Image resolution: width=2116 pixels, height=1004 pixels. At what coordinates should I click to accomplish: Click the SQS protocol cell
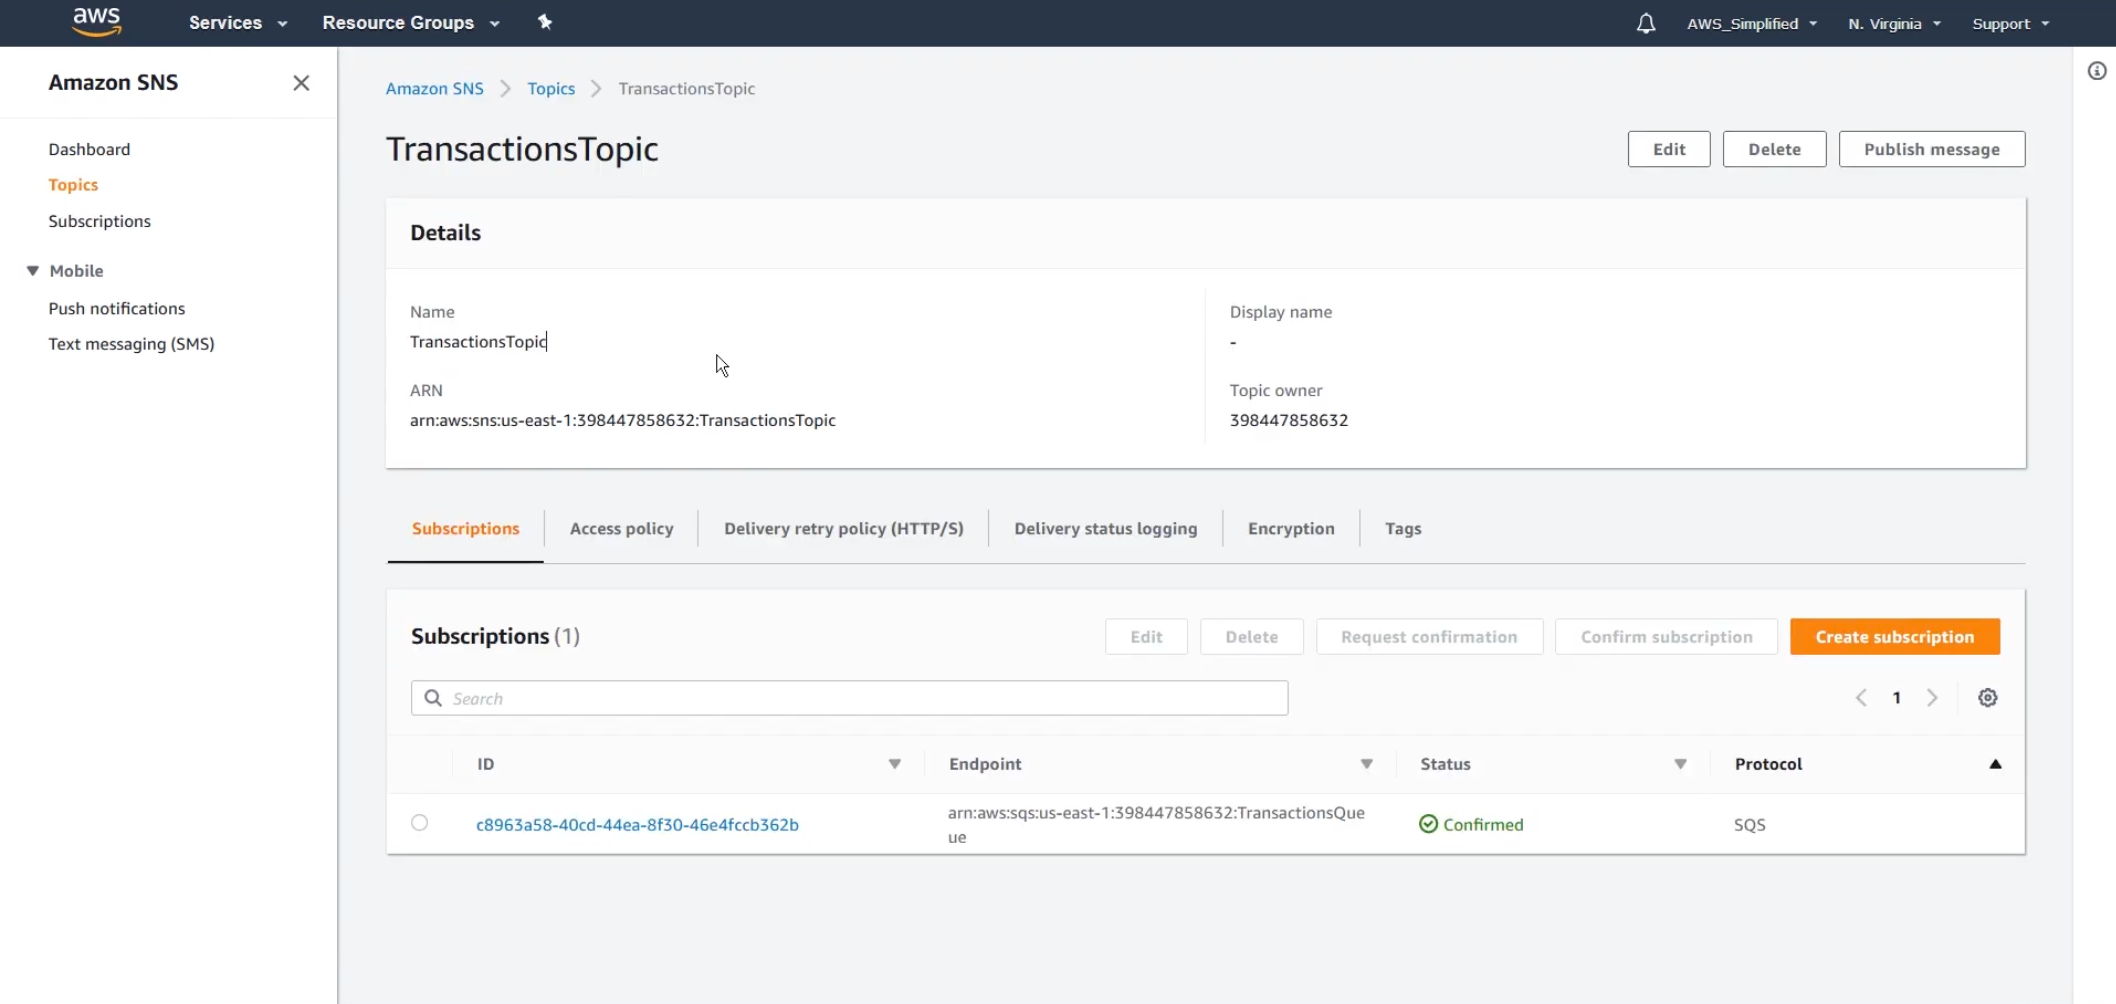point(1750,825)
